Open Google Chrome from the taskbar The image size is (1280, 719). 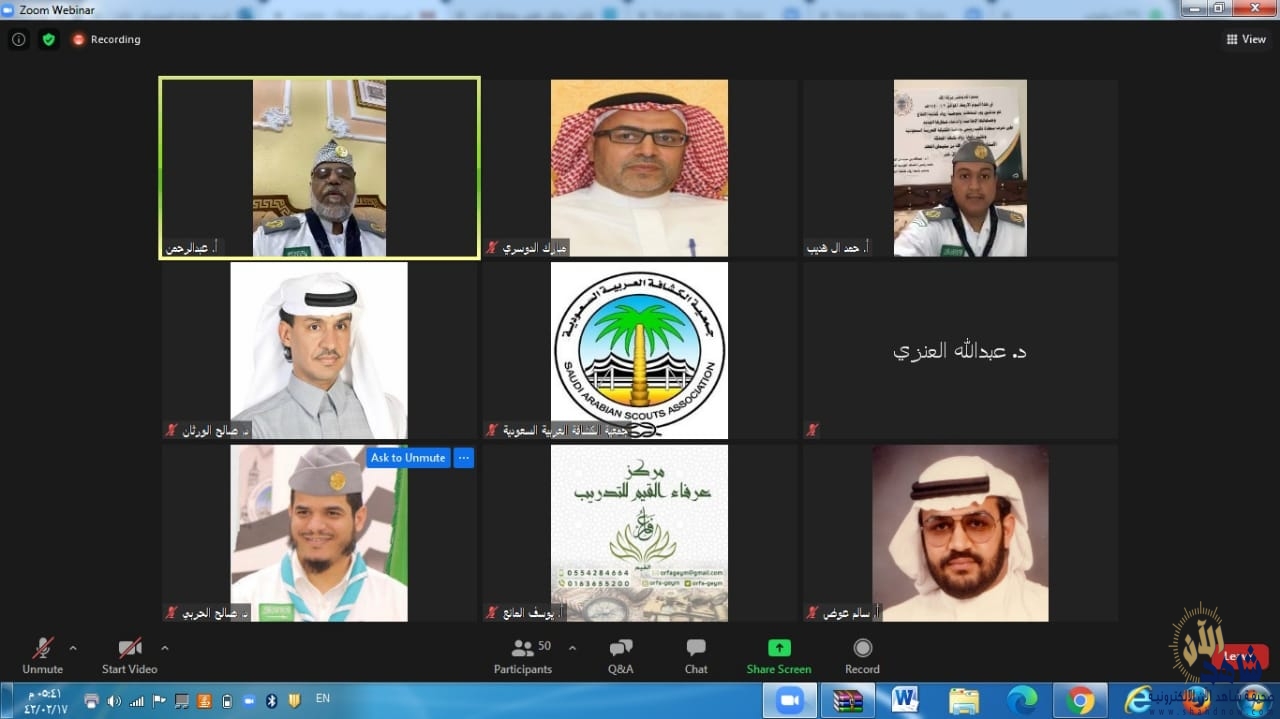point(1080,700)
